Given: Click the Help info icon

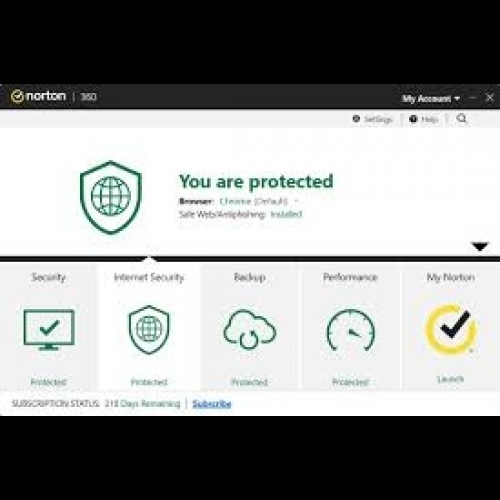Looking at the screenshot, I should pos(413,119).
